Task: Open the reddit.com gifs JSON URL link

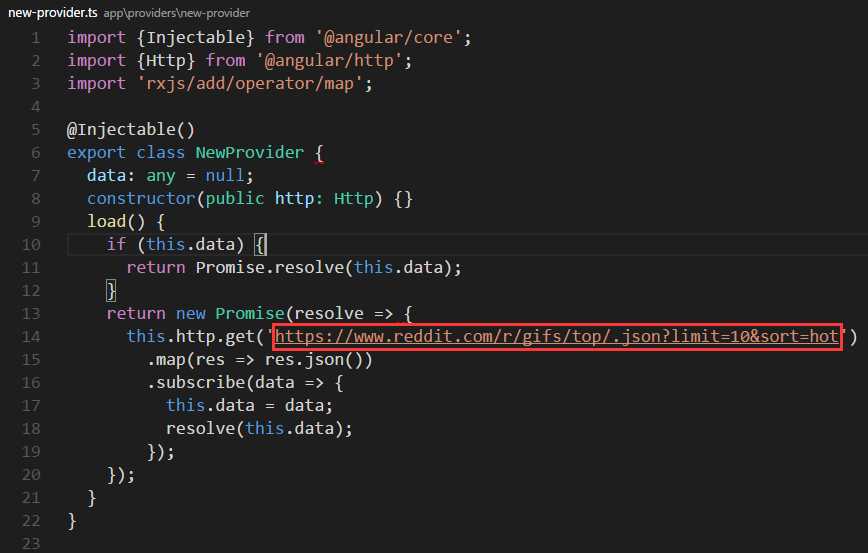Action: click(556, 337)
